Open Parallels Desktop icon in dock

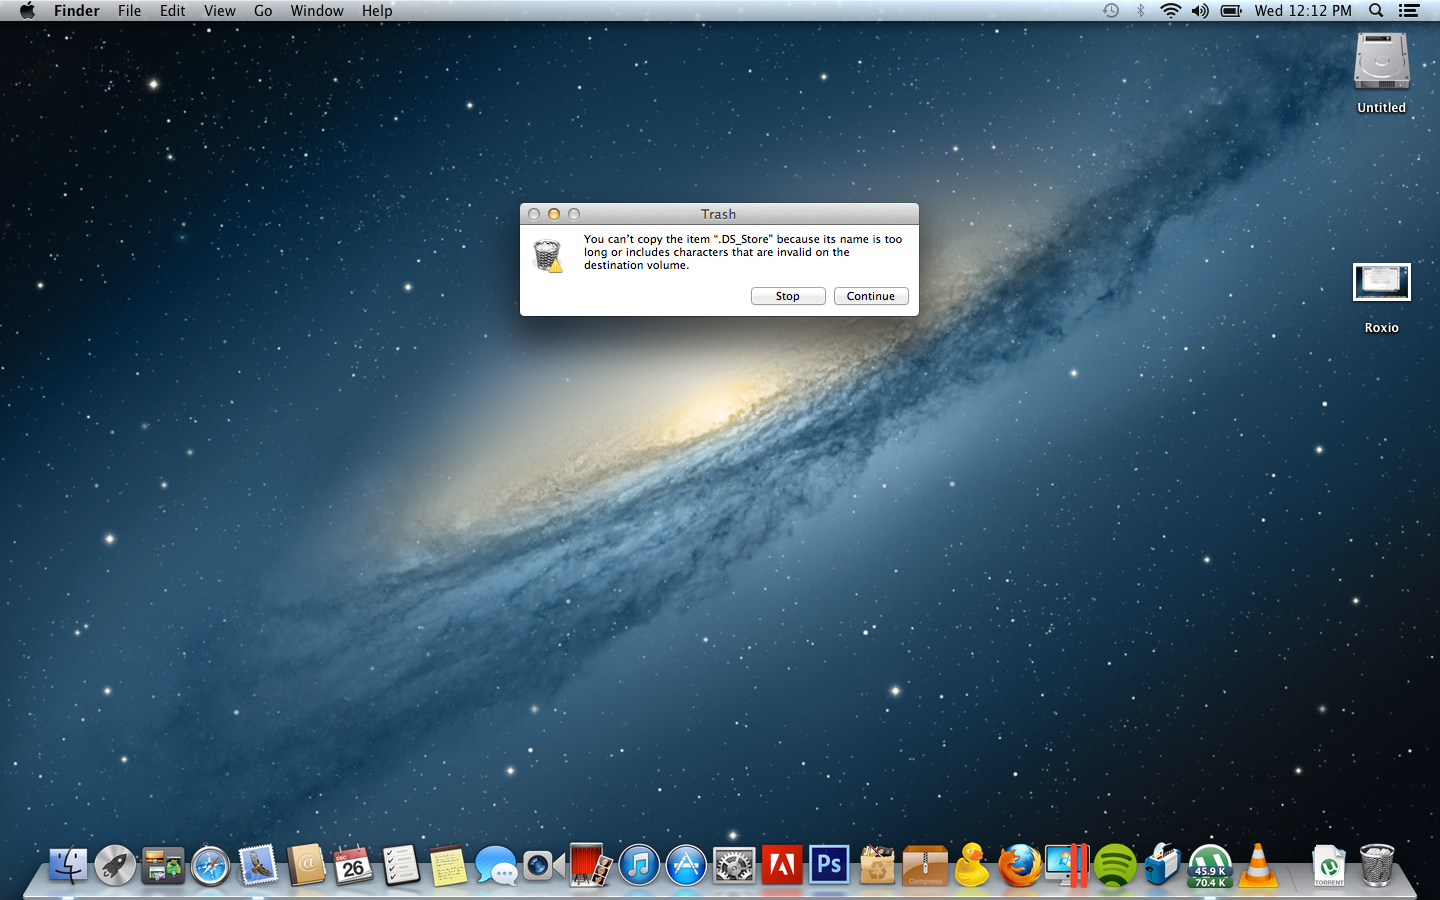click(1067, 866)
